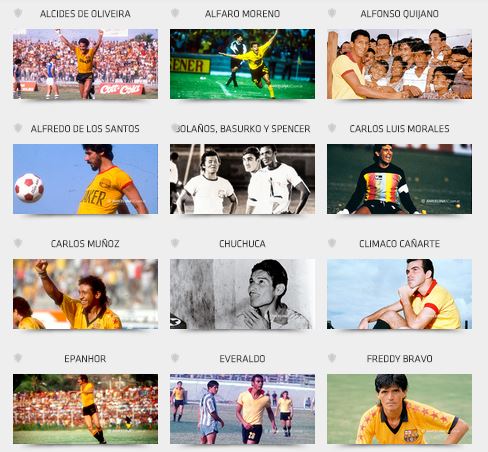
Task: Open Alfredo de los Santos ball photo
Action: click(x=85, y=179)
